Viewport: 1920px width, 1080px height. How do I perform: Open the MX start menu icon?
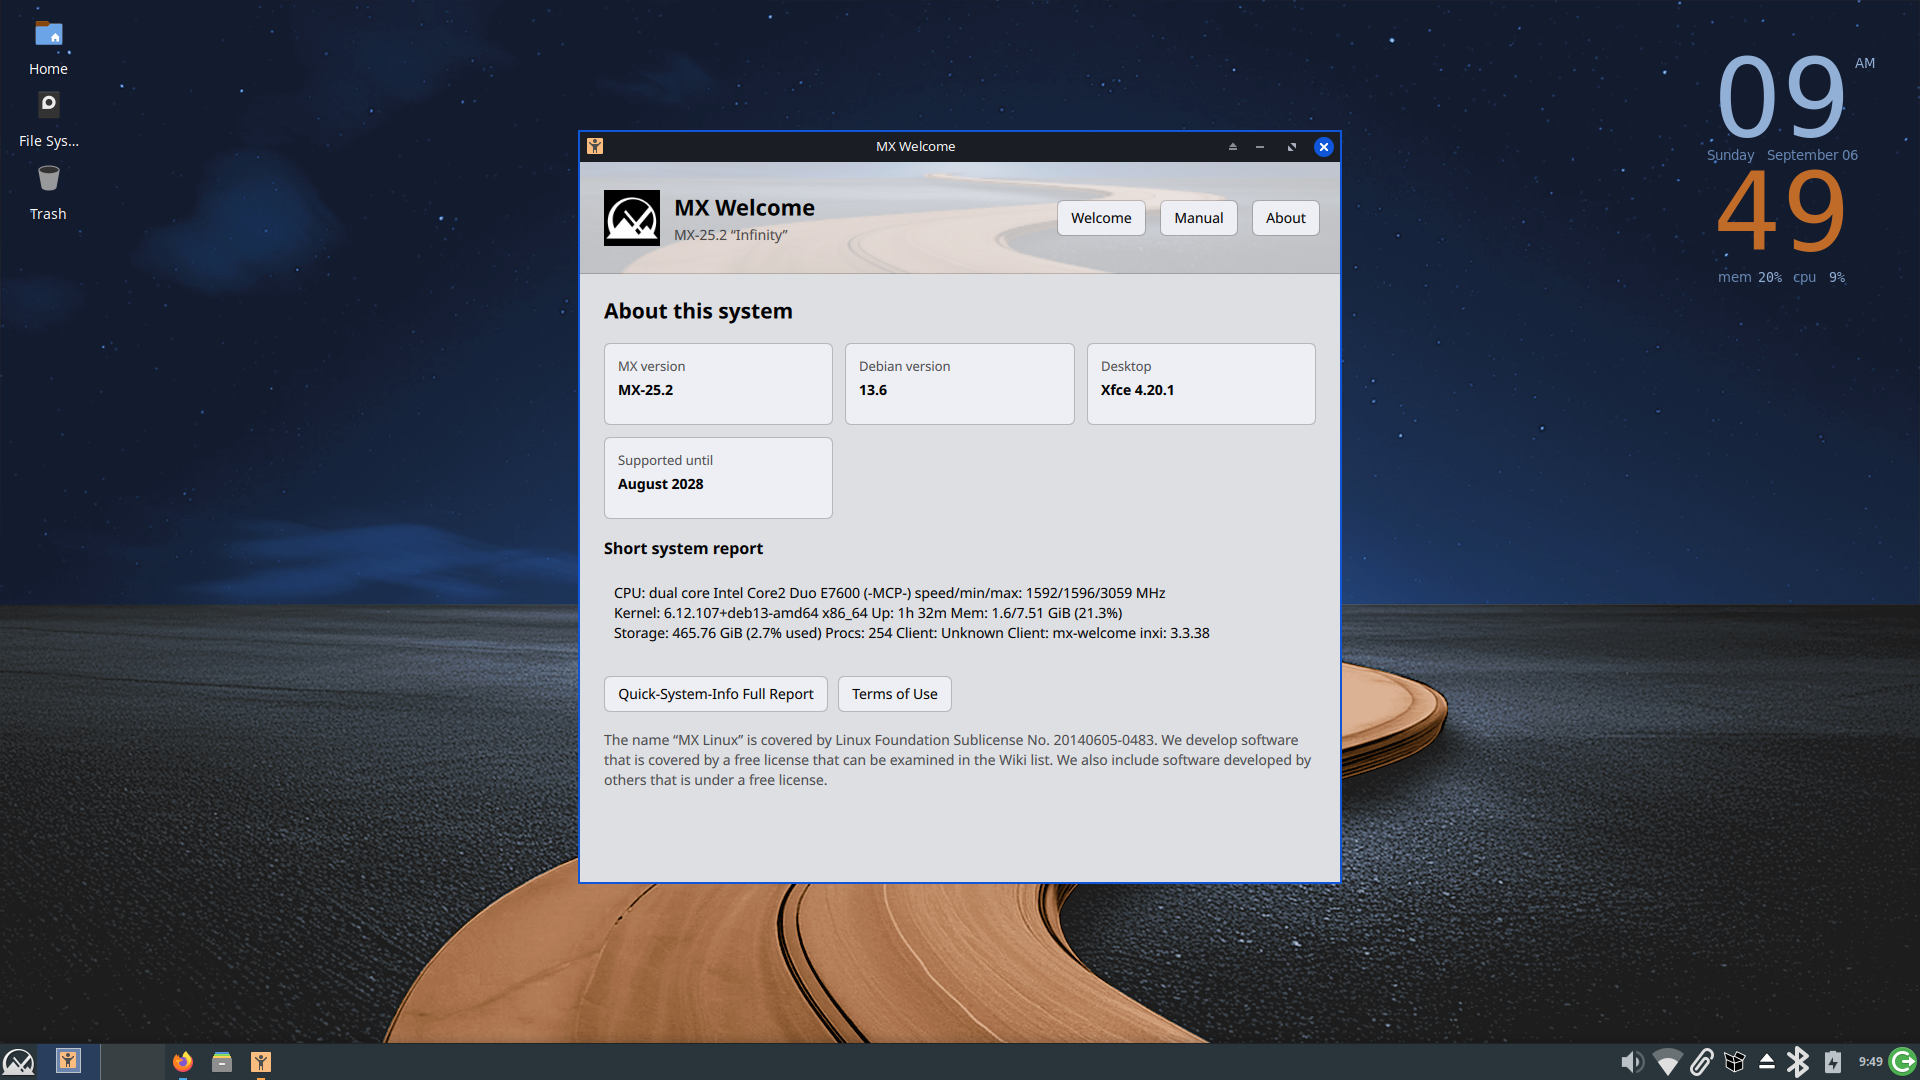[18, 1061]
